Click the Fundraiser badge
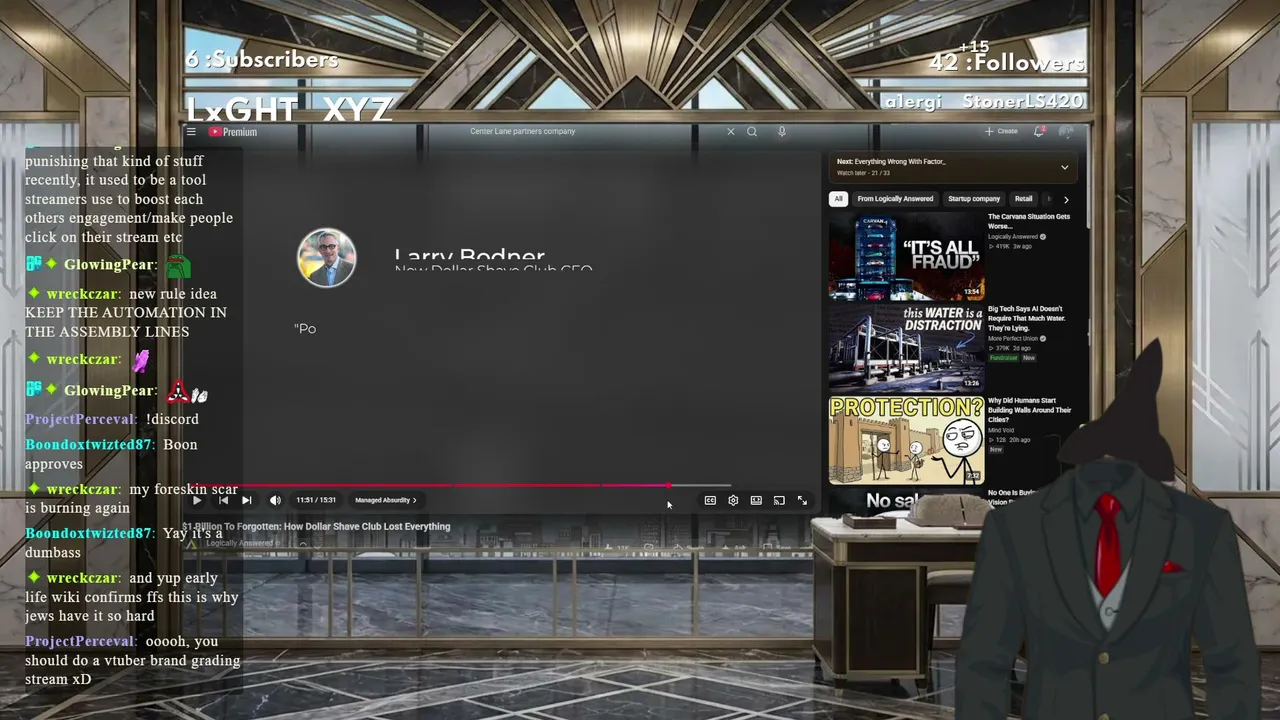Viewport: 1280px width, 720px height. 1003,358
